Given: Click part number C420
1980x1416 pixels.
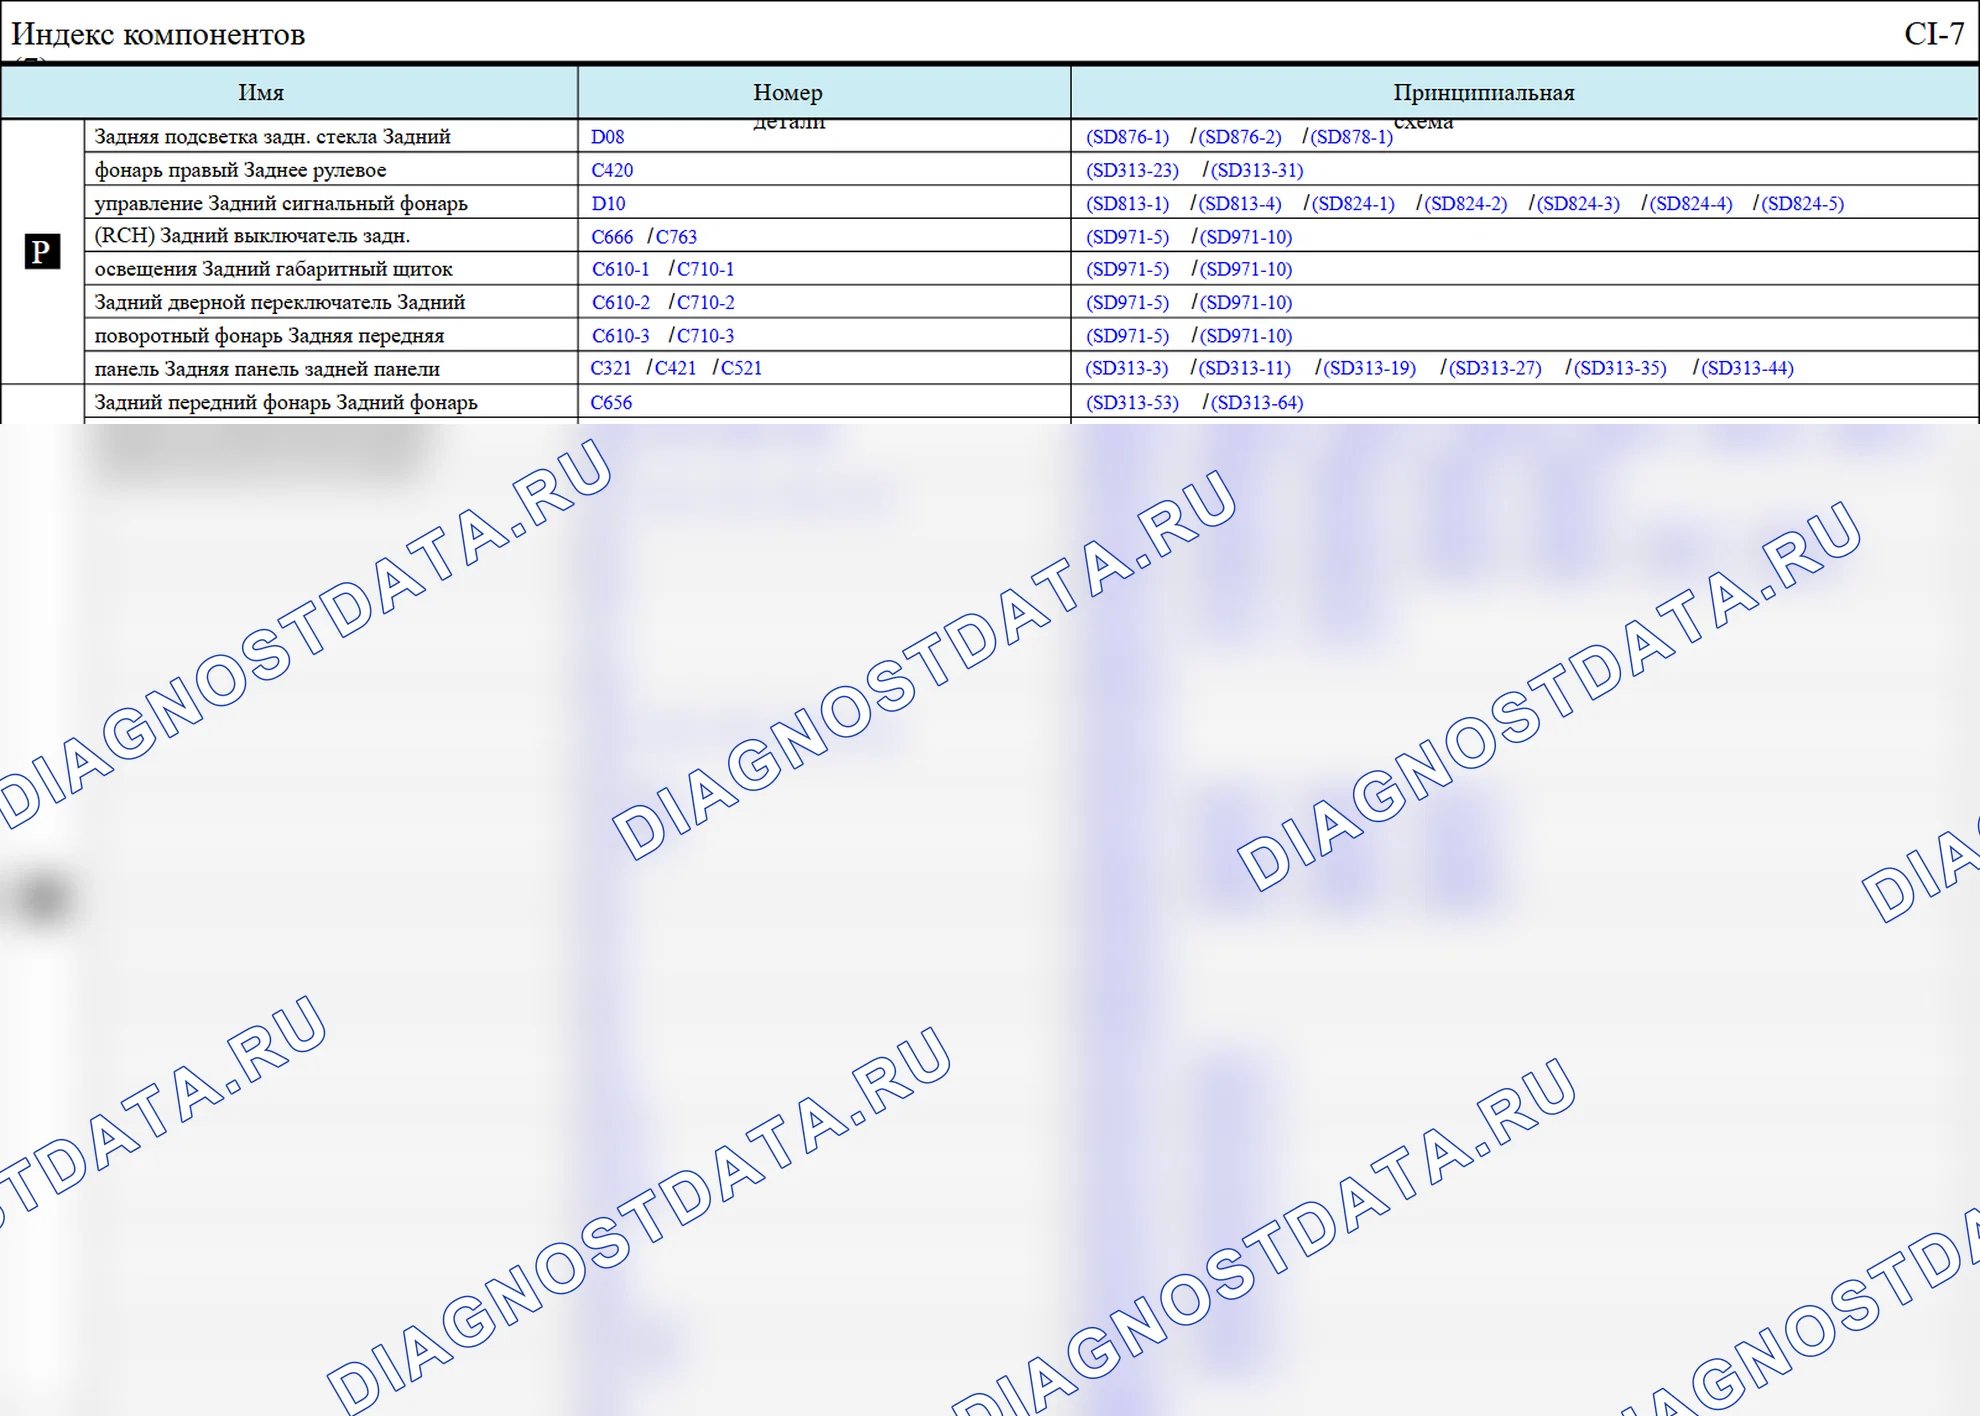Looking at the screenshot, I should click(x=612, y=170).
